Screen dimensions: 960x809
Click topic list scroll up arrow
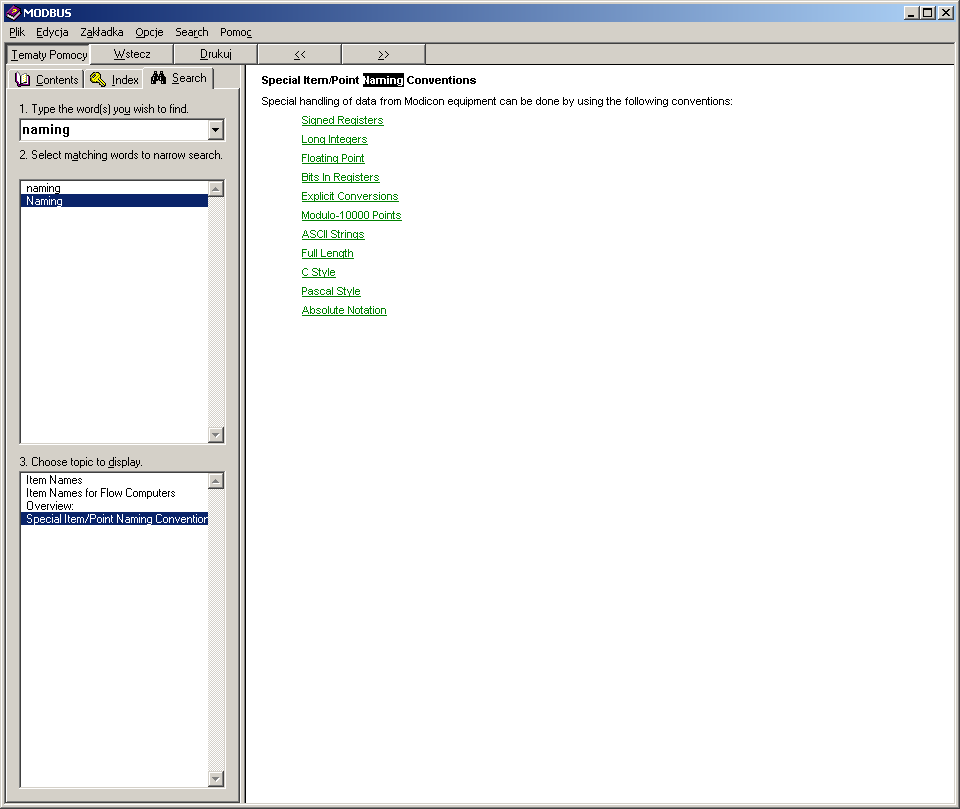pyautogui.click(x=216, y=481)
